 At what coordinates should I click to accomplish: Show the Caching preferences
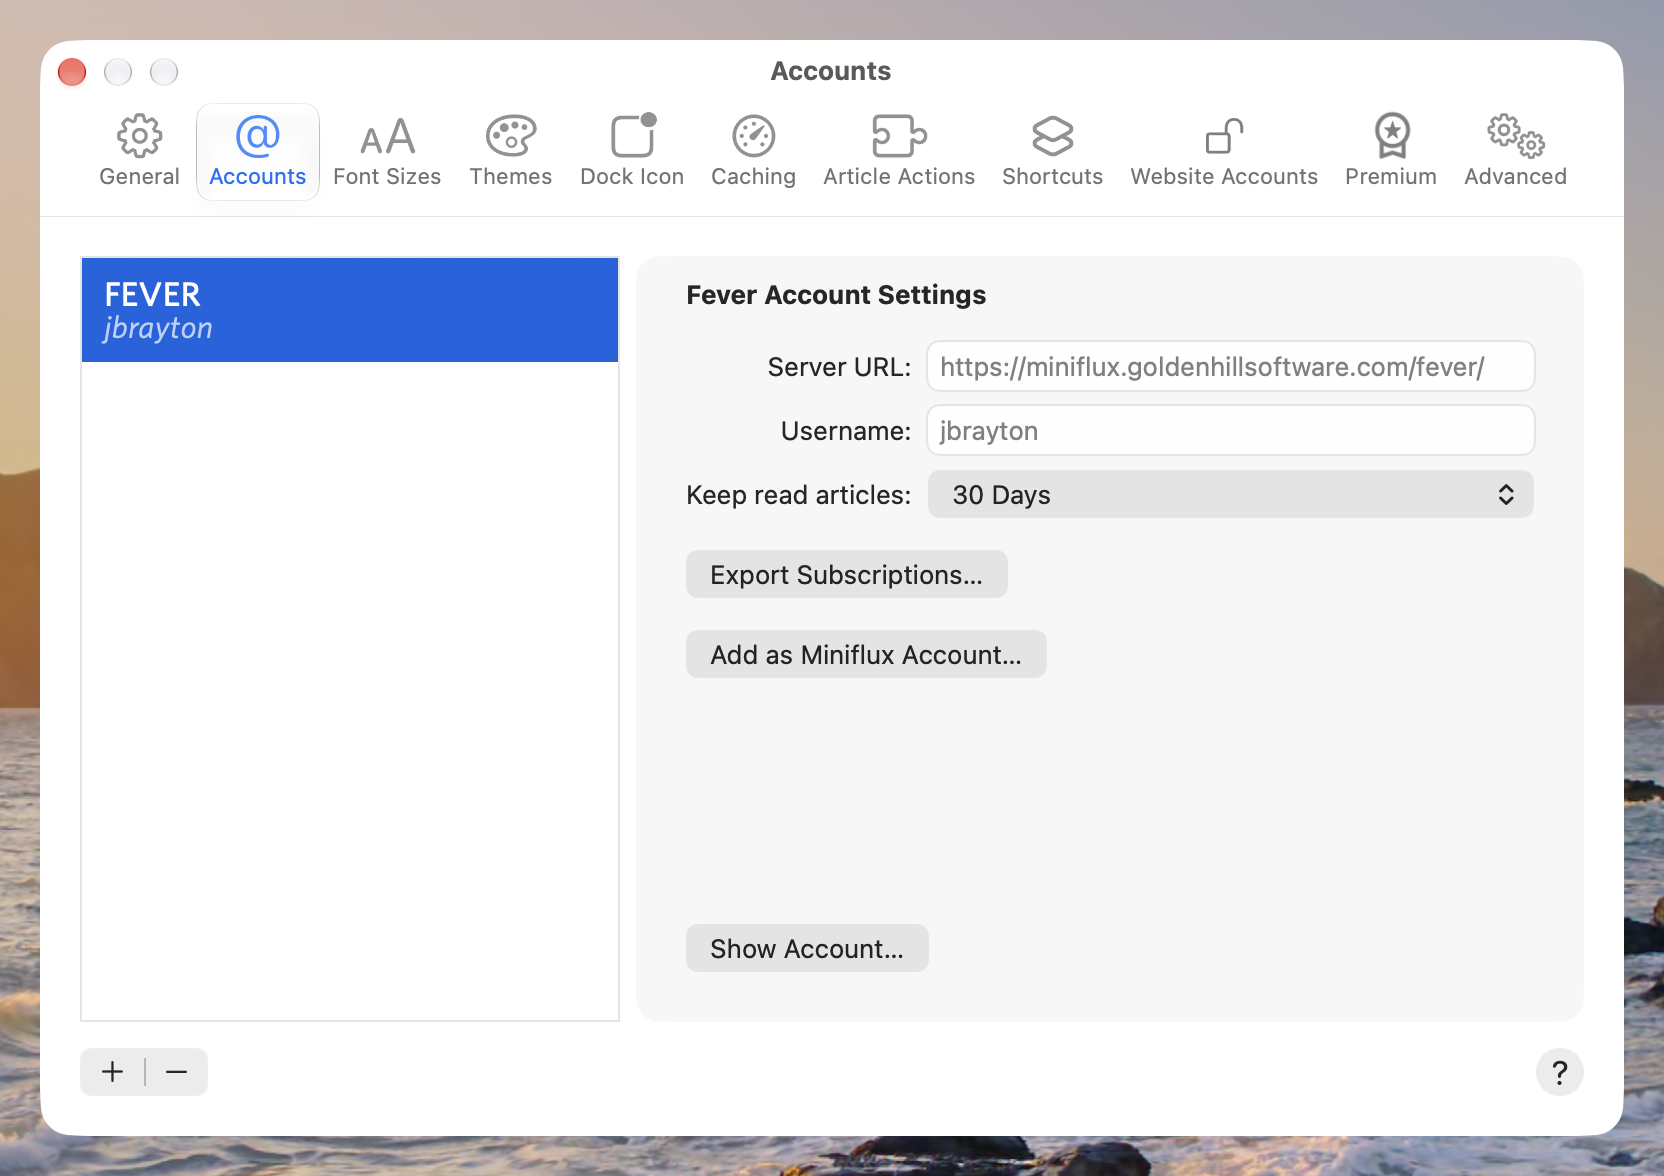(x=753, y=152)
